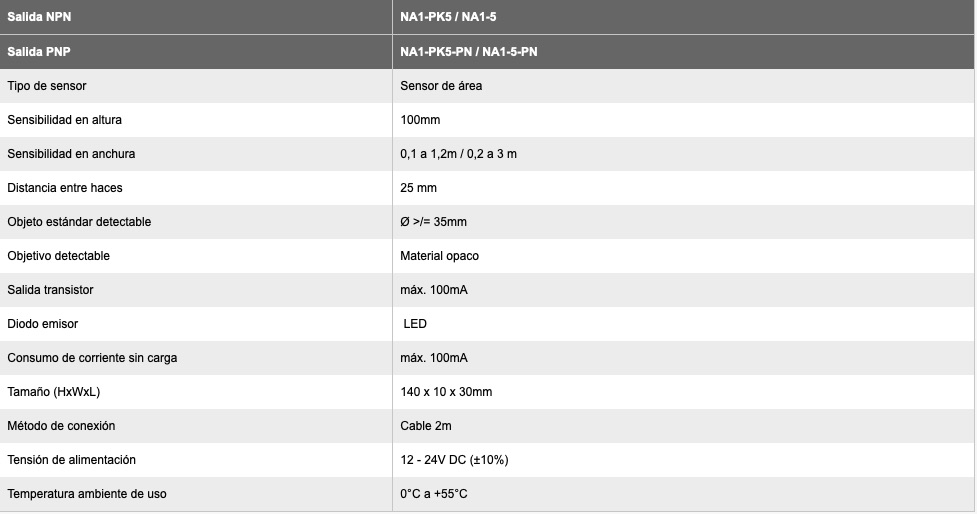Click the 'Salida PNP' header cell
This screenshot has width=977, height=514.
[196, 52]
